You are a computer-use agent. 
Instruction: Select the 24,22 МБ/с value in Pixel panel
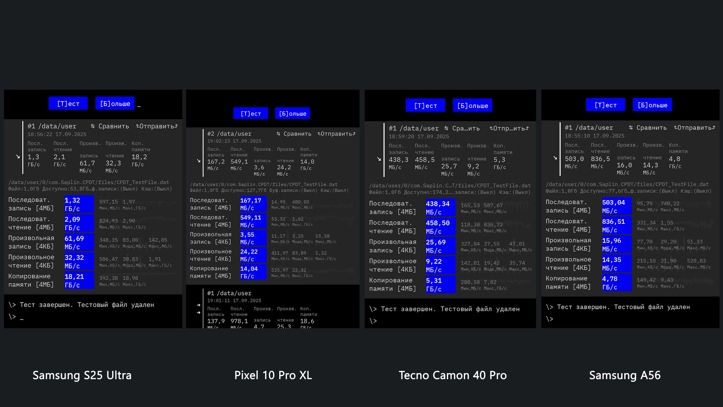coord(253,255)
